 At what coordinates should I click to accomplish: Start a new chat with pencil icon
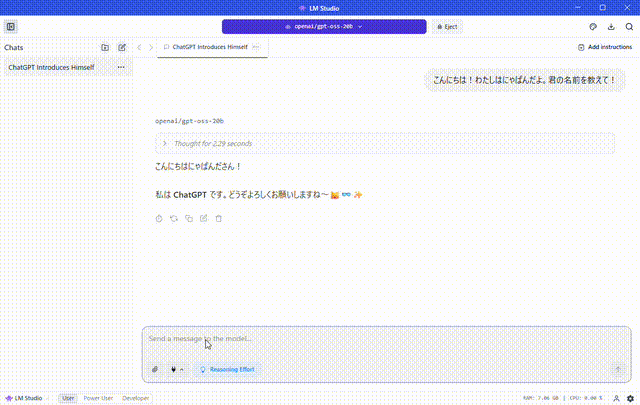pos(122,47)
